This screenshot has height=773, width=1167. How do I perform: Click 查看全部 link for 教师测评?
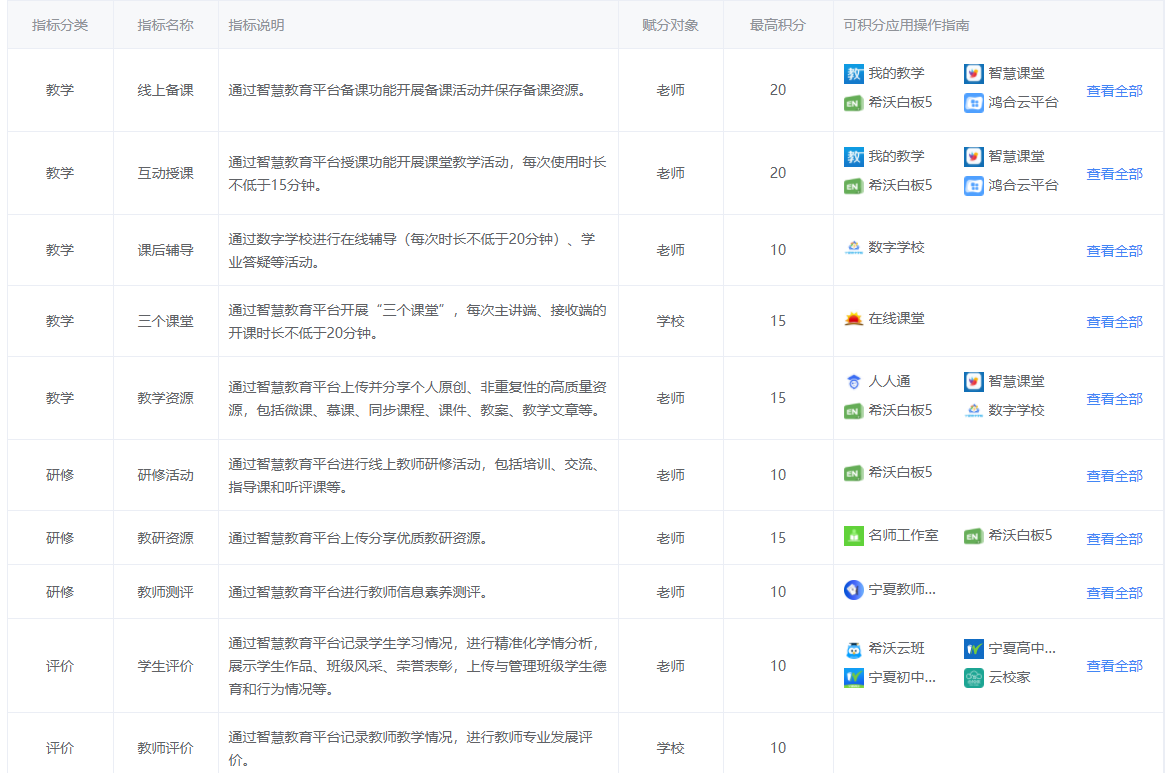point(1114,593)
